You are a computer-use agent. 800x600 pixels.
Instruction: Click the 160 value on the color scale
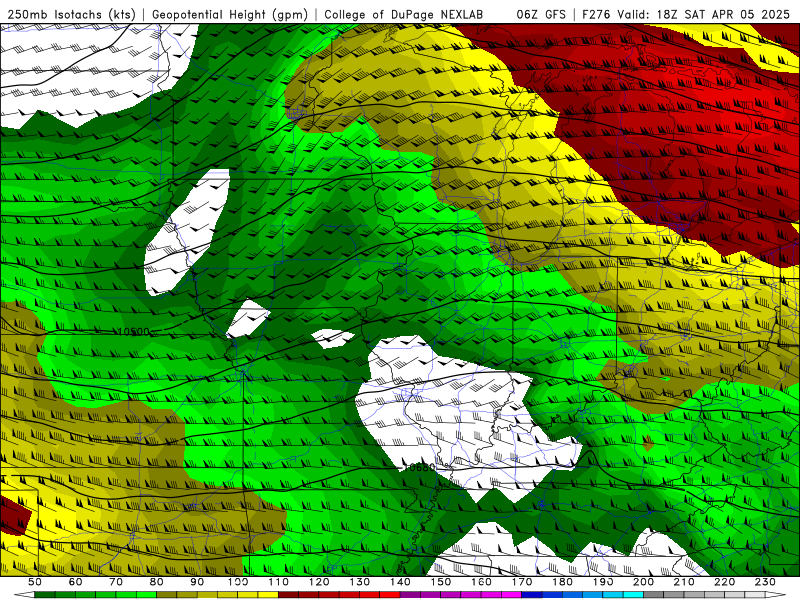click(481, 582)
